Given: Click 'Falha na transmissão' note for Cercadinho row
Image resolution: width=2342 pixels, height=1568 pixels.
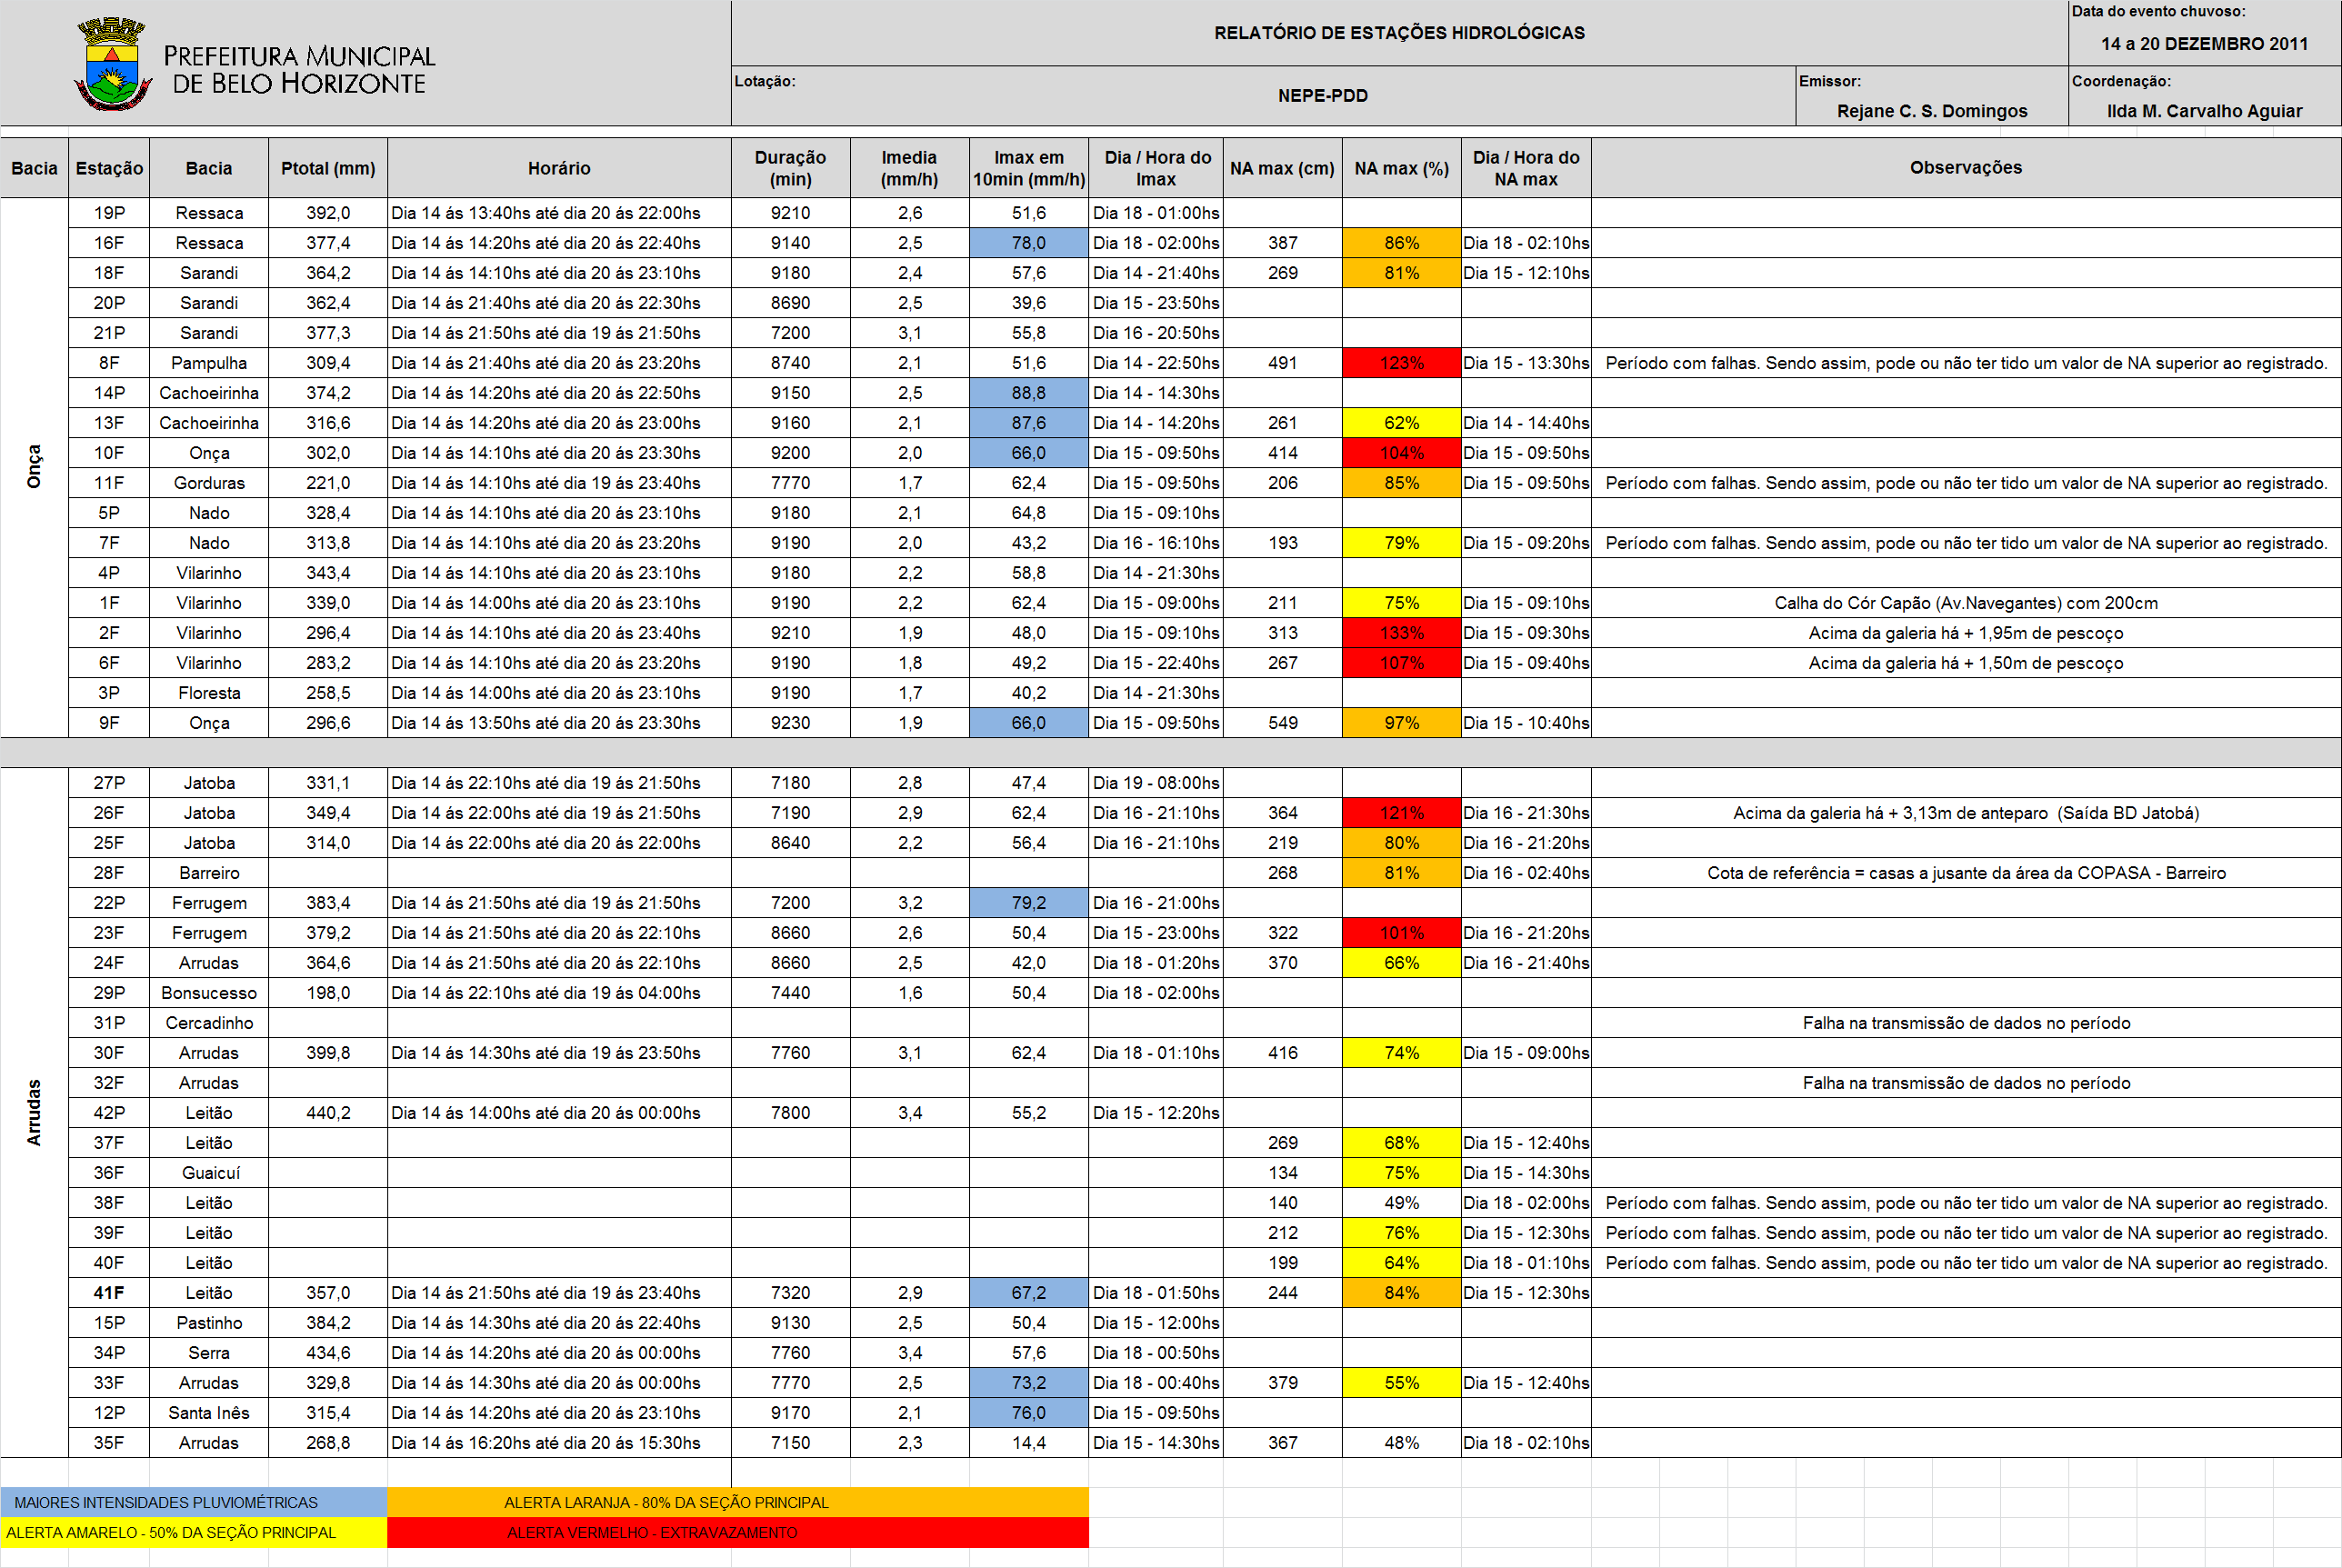Looking at the screenshot, I should point(1965,1023).
